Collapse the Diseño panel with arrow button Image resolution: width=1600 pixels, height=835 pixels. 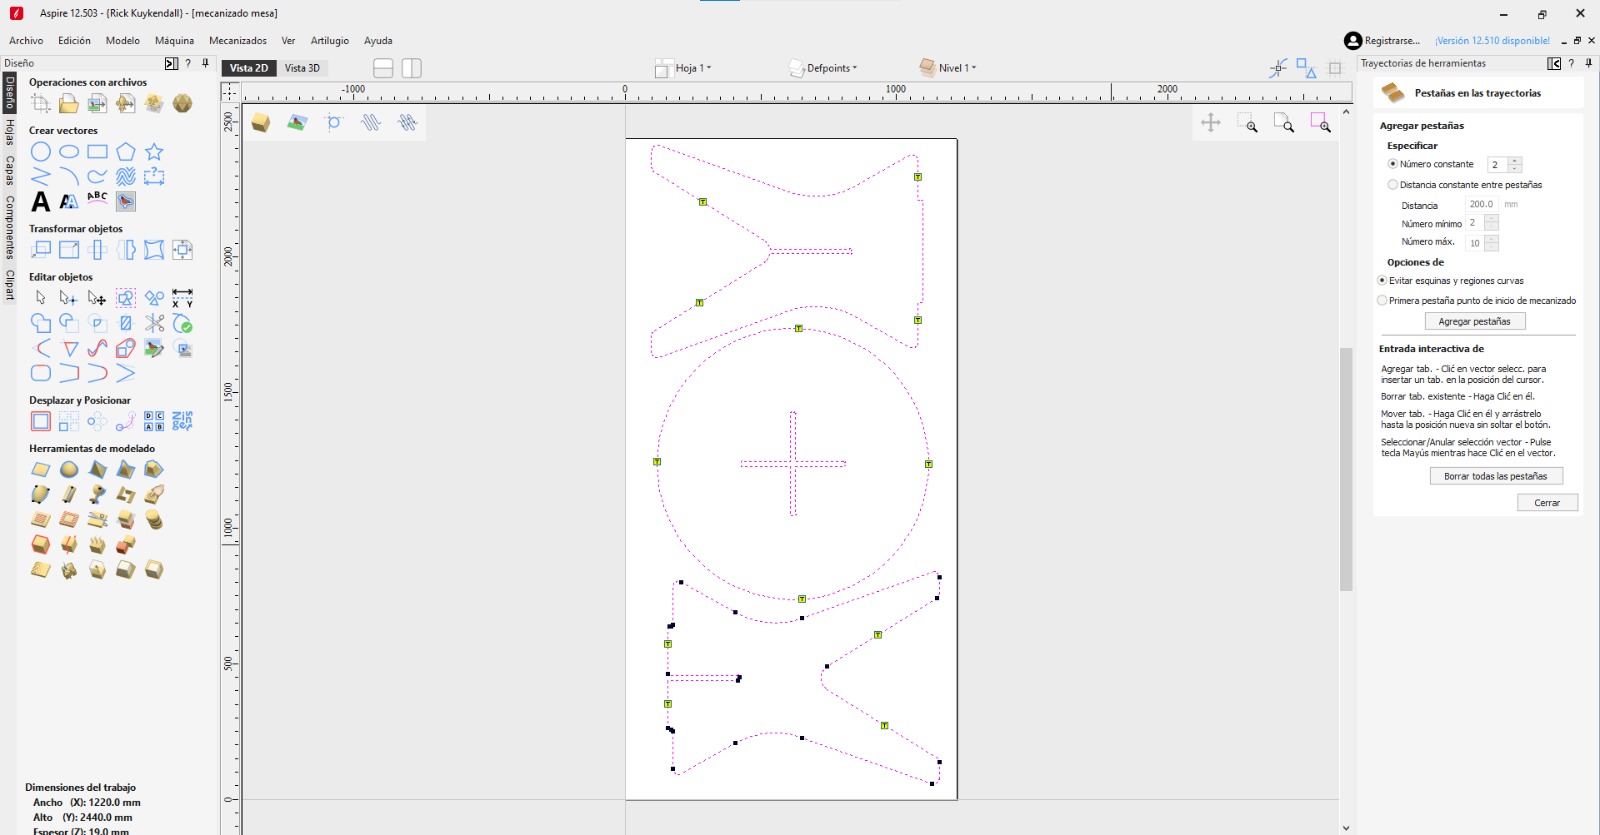click(171, 63)
